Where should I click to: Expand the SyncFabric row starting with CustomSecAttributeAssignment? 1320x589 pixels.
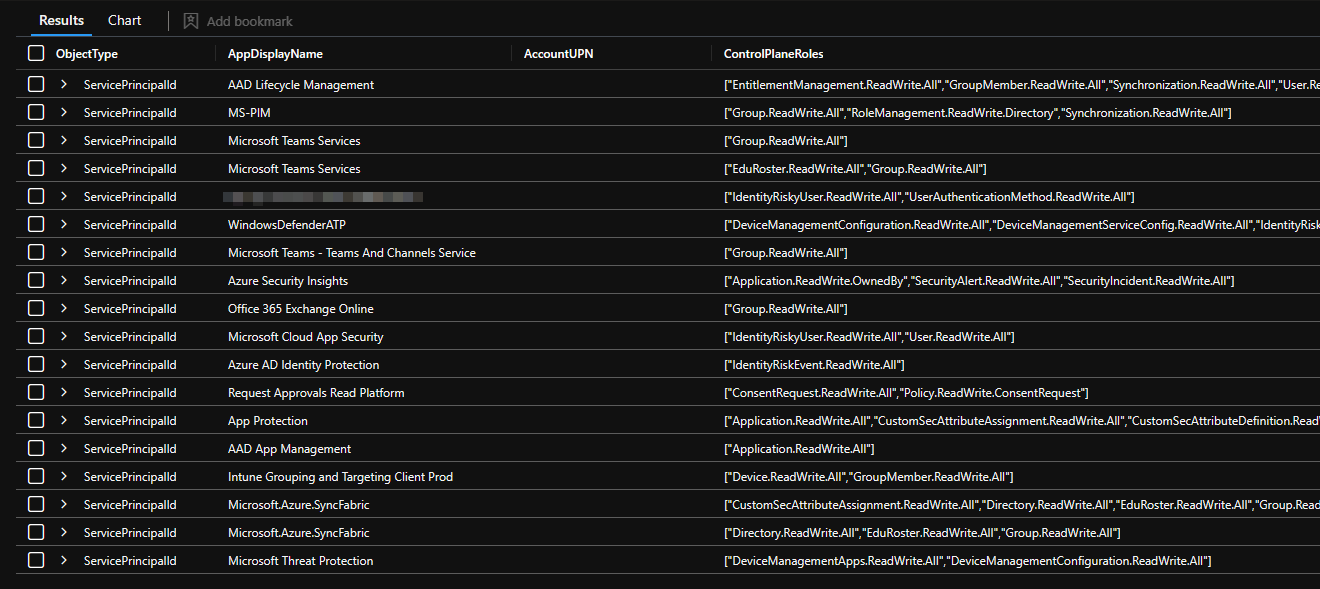64,504
